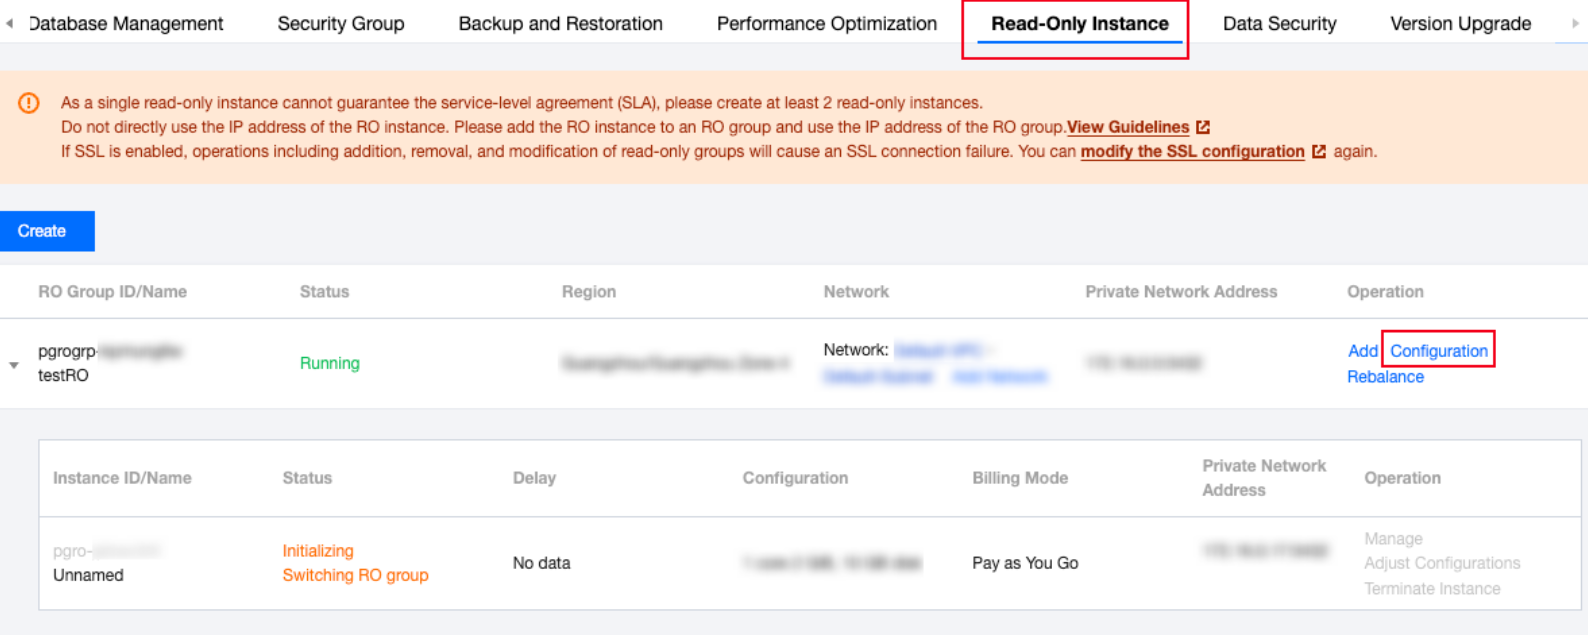
Task: Collapse the testRO group row
Action: coord(14,365)
